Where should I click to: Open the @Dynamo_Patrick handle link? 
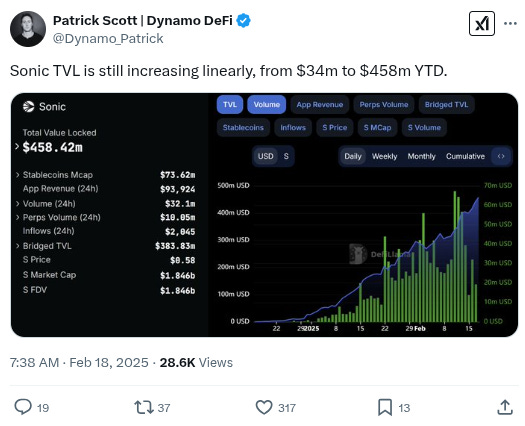(x=108, y=39)
